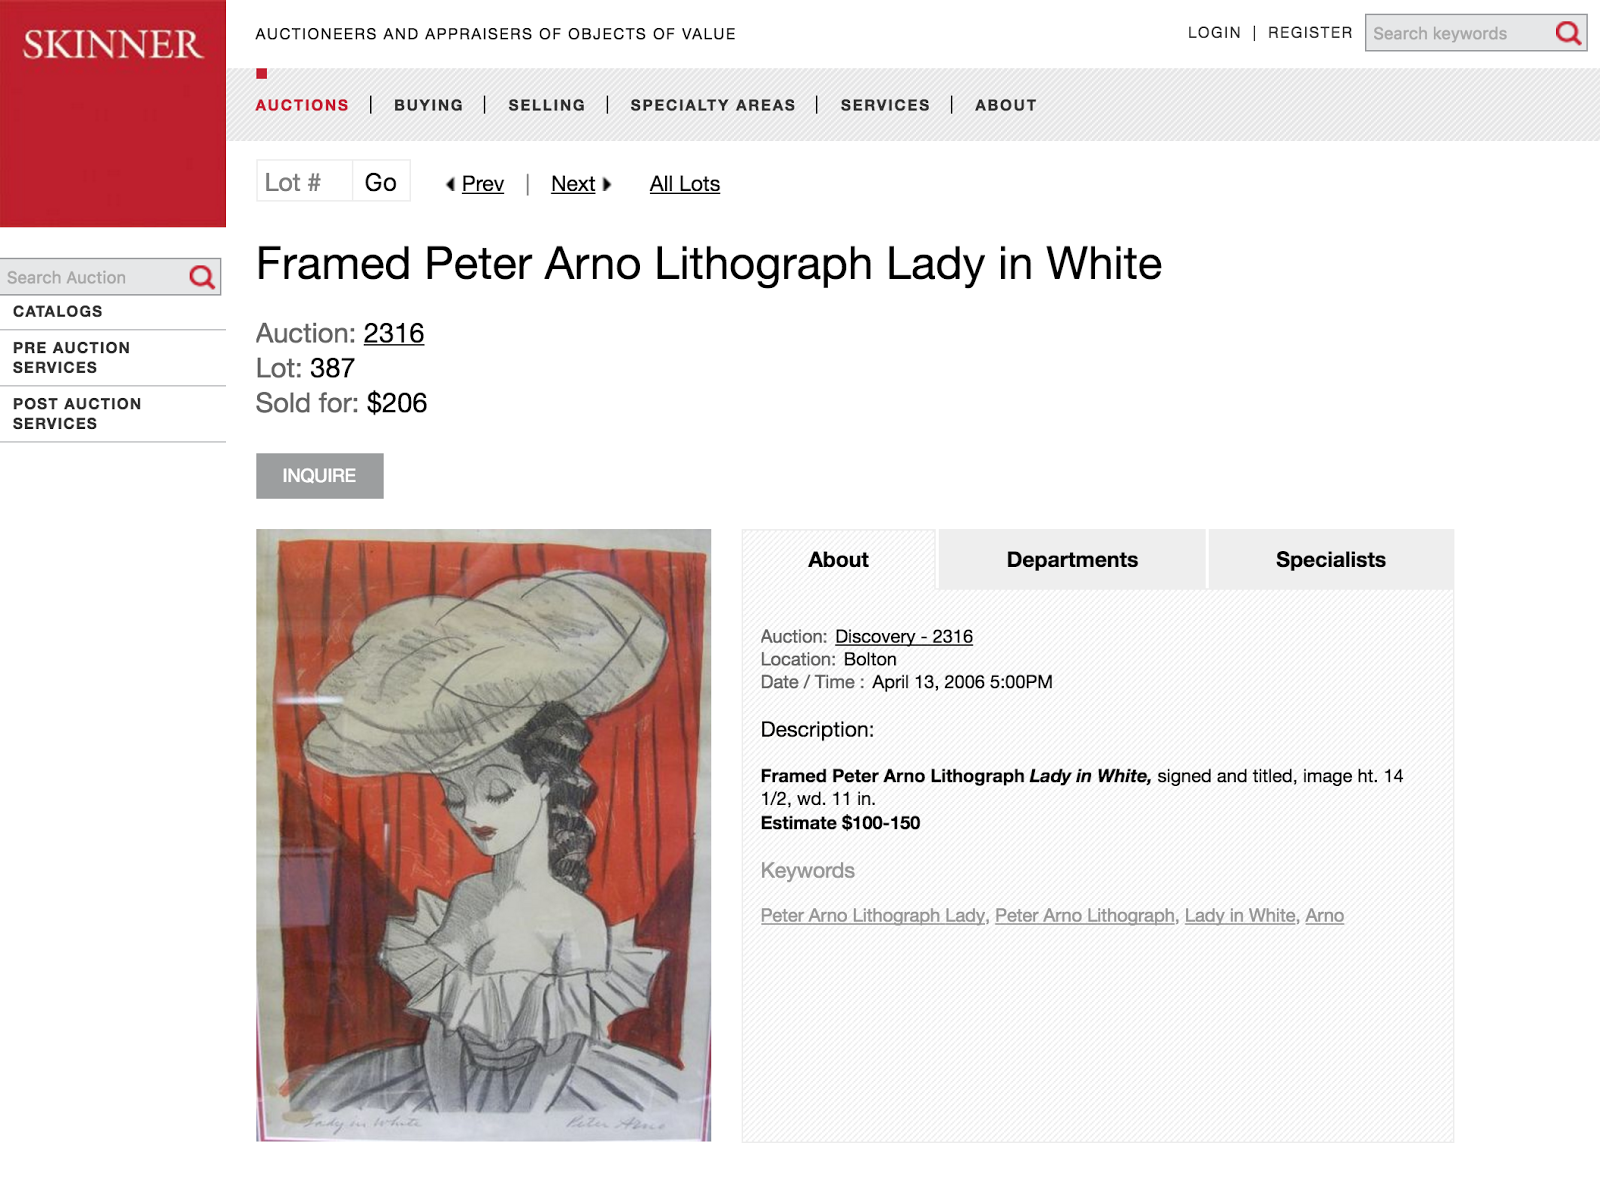Open the Specialty Areas menu
The width and height of the screenshot is (1600, 1184).
(713, 105)
